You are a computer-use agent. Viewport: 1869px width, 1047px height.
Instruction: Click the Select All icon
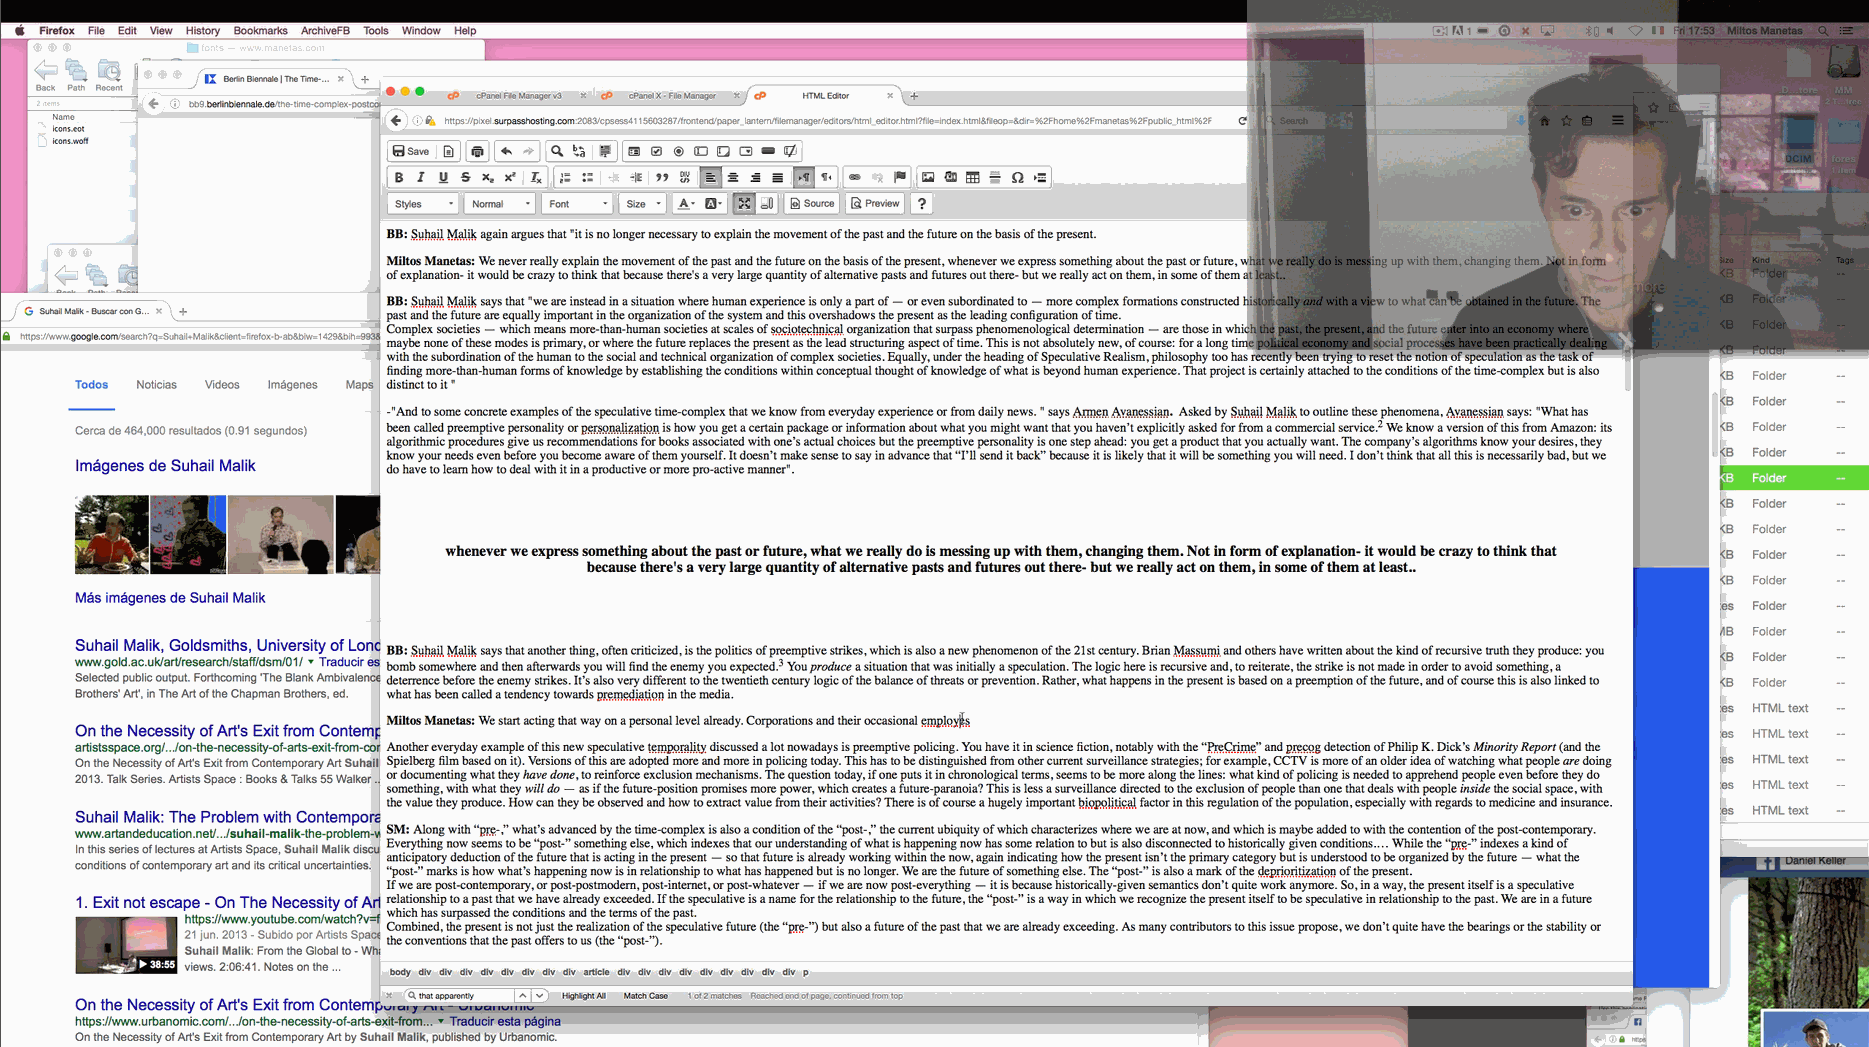coord(605,151)
